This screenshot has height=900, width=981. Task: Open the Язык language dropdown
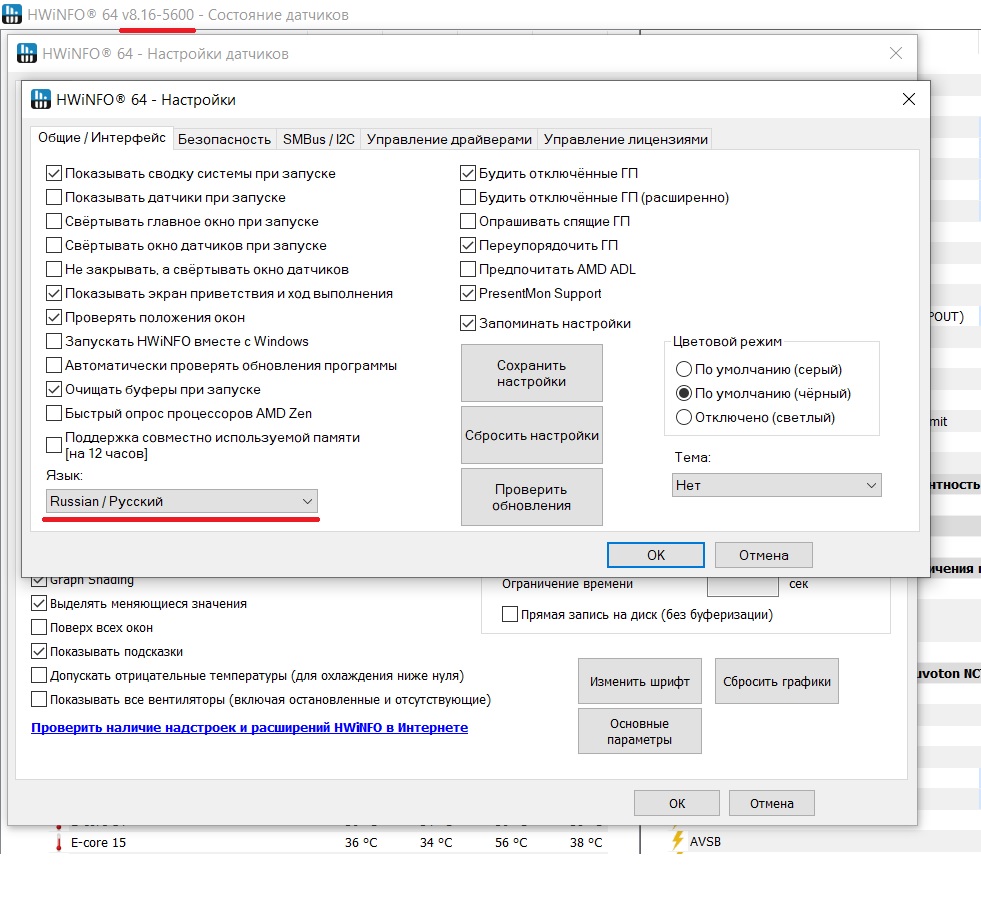pos(181,501)
